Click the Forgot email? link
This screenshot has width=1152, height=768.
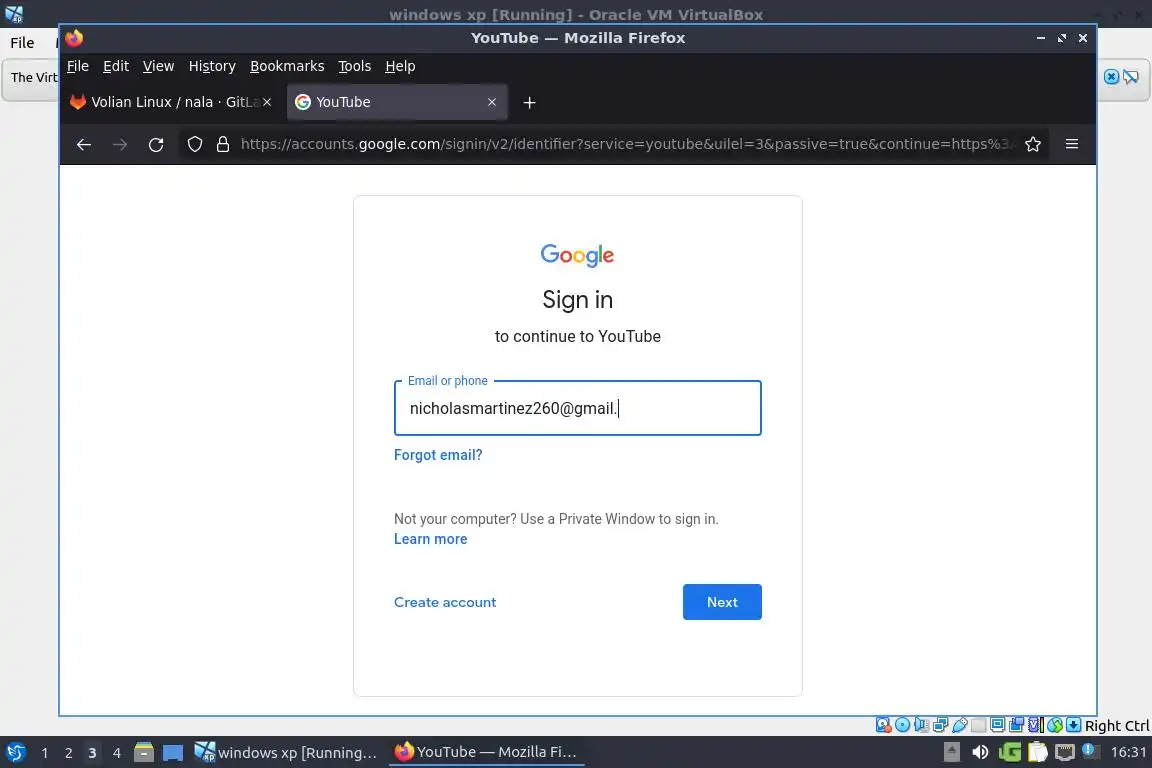(438, 455)
